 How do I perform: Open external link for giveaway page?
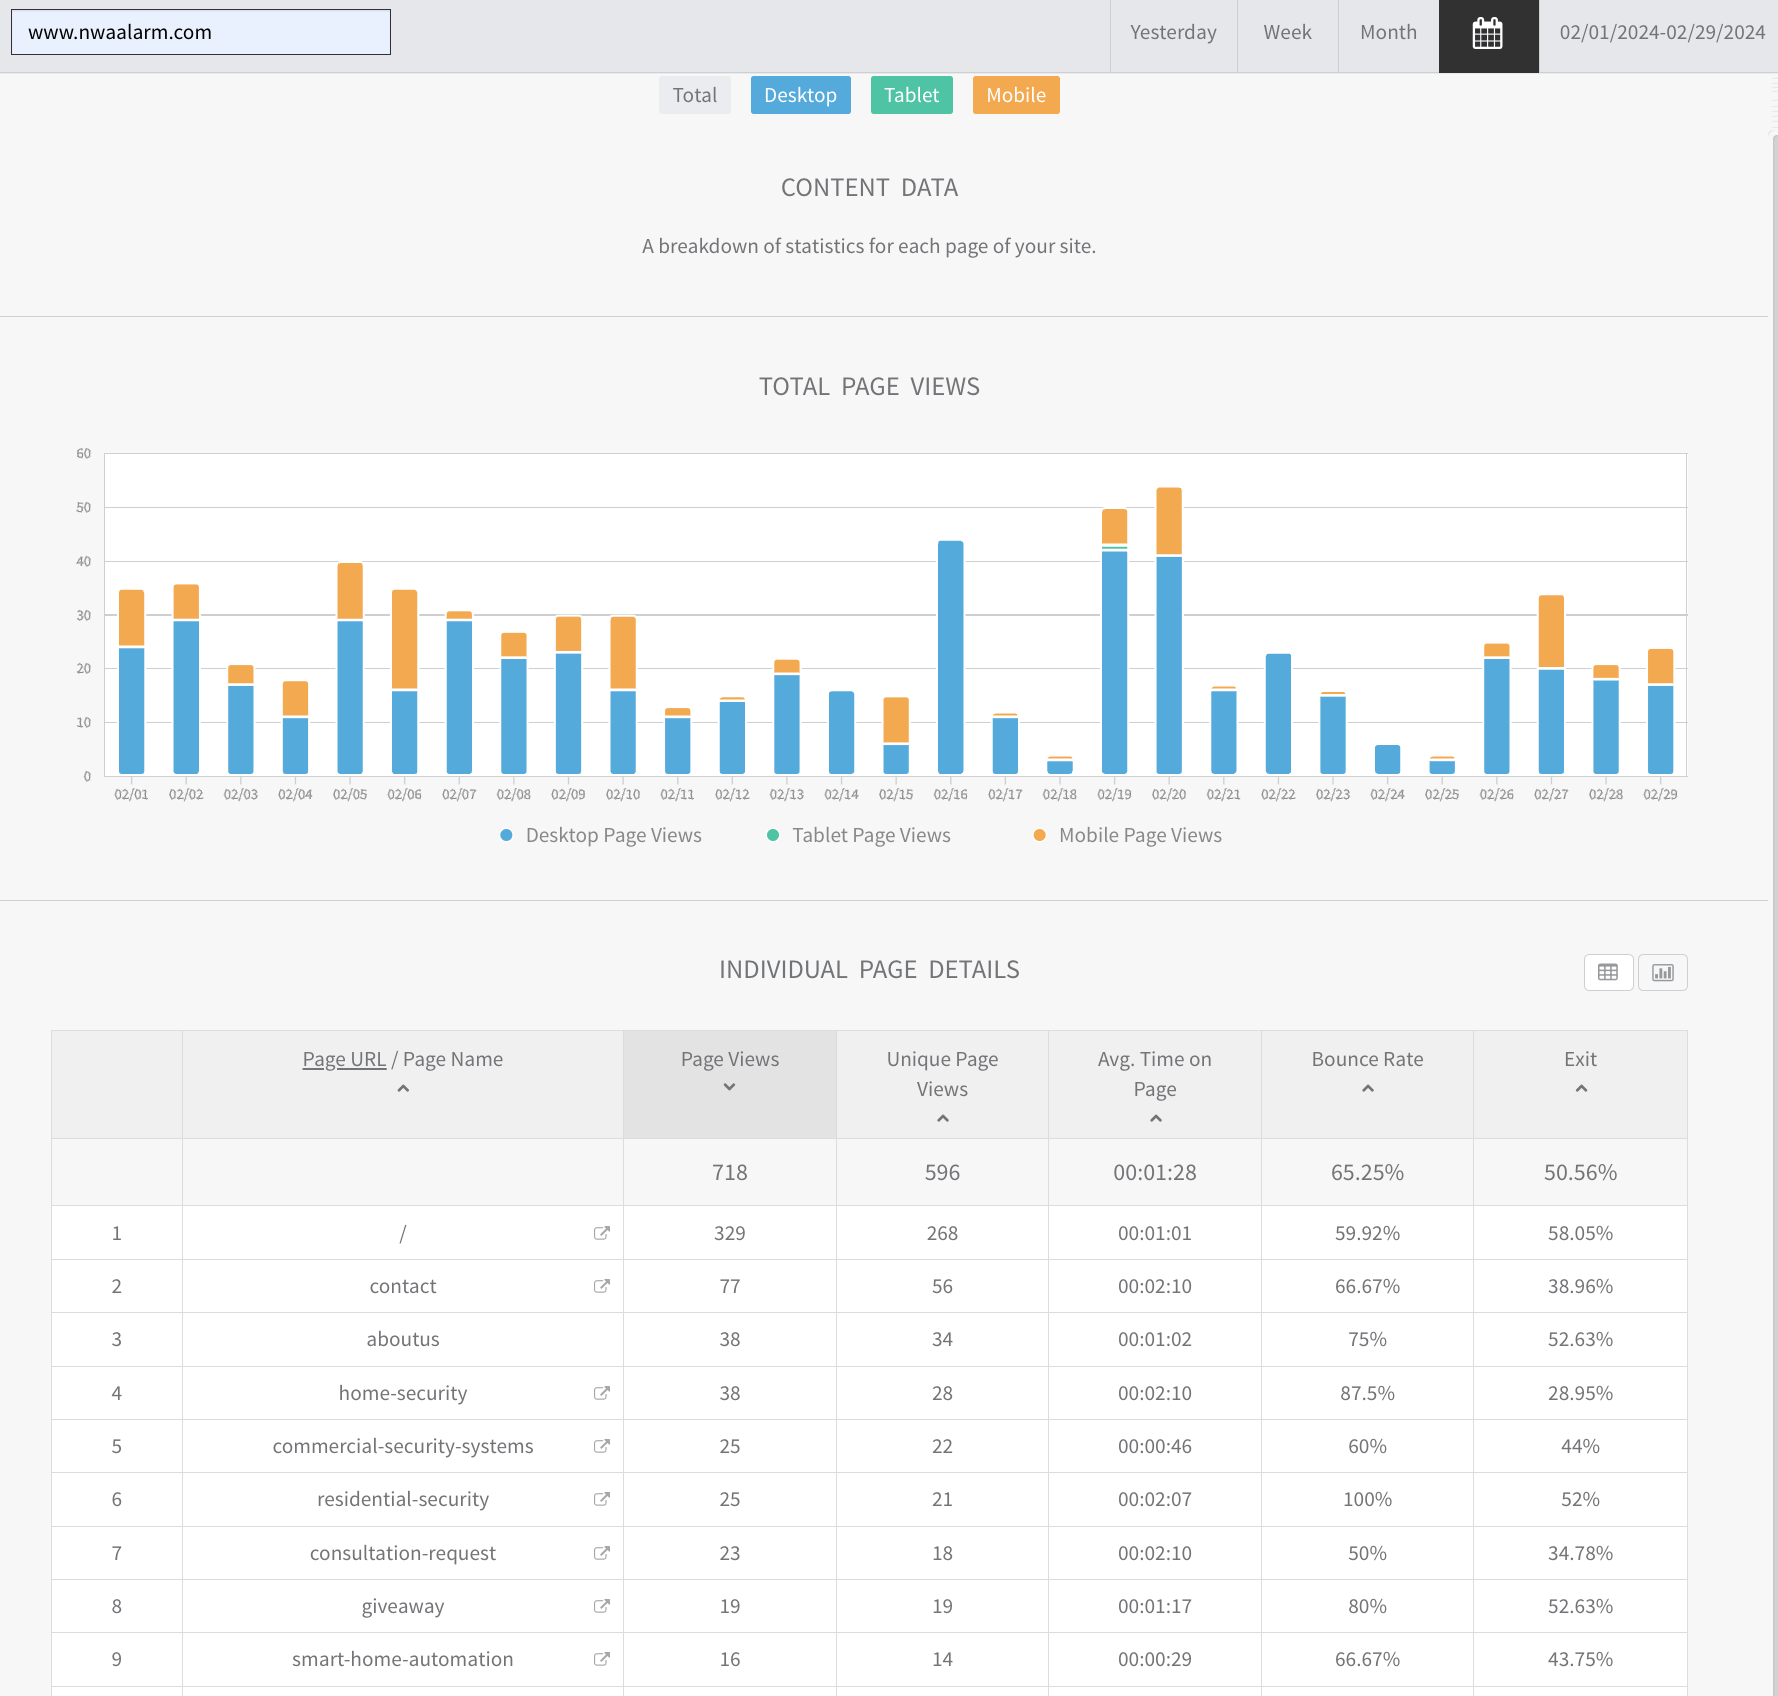pyautogui.click(x=601, y=1606)
